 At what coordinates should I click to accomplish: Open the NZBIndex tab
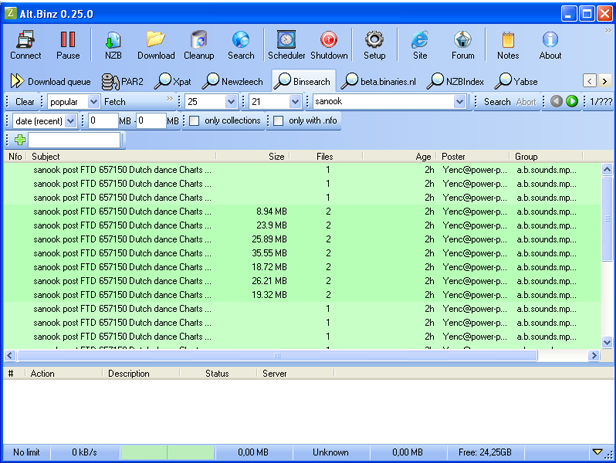click(455, 81)
